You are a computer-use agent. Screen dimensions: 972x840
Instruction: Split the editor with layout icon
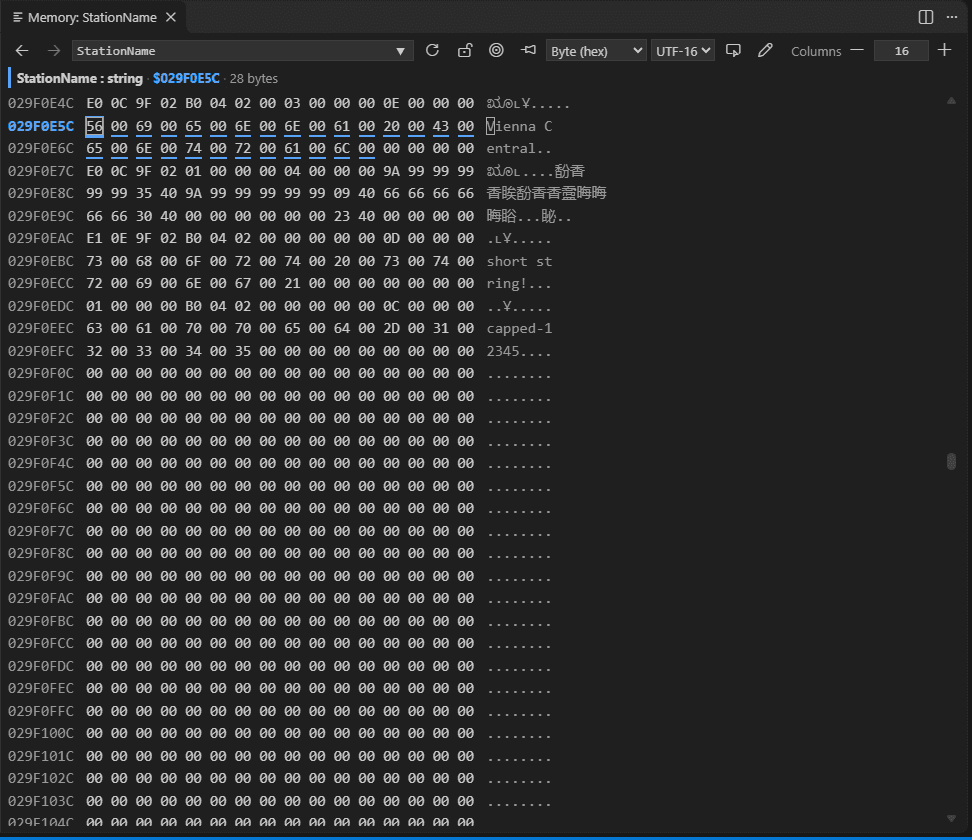(x=926, y=17)
